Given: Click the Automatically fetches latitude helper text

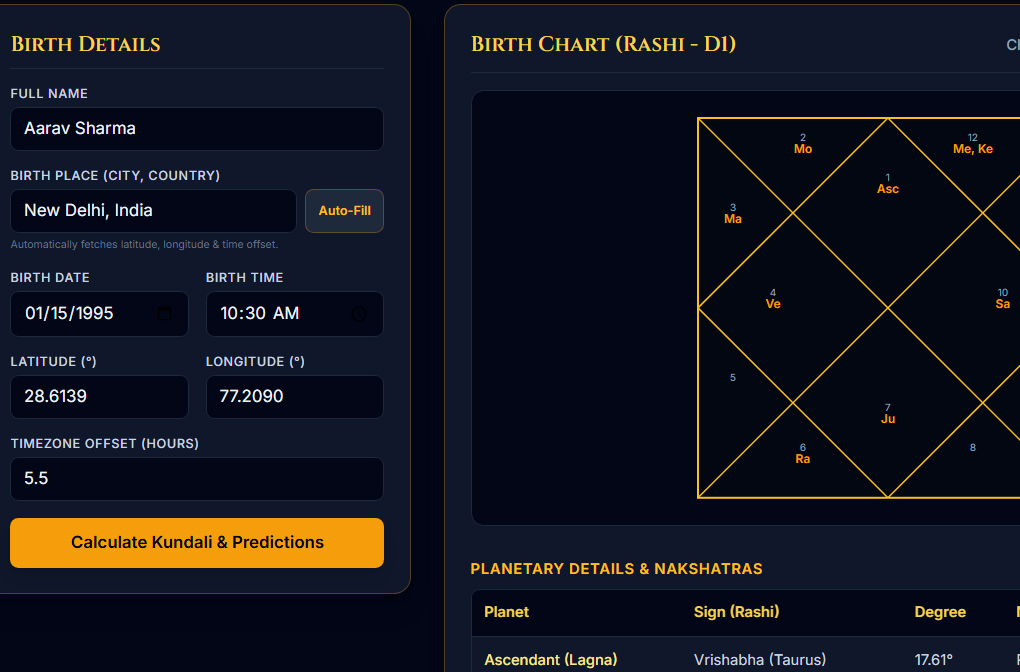Looking at the screenshot, I should [x=144, y=245].
